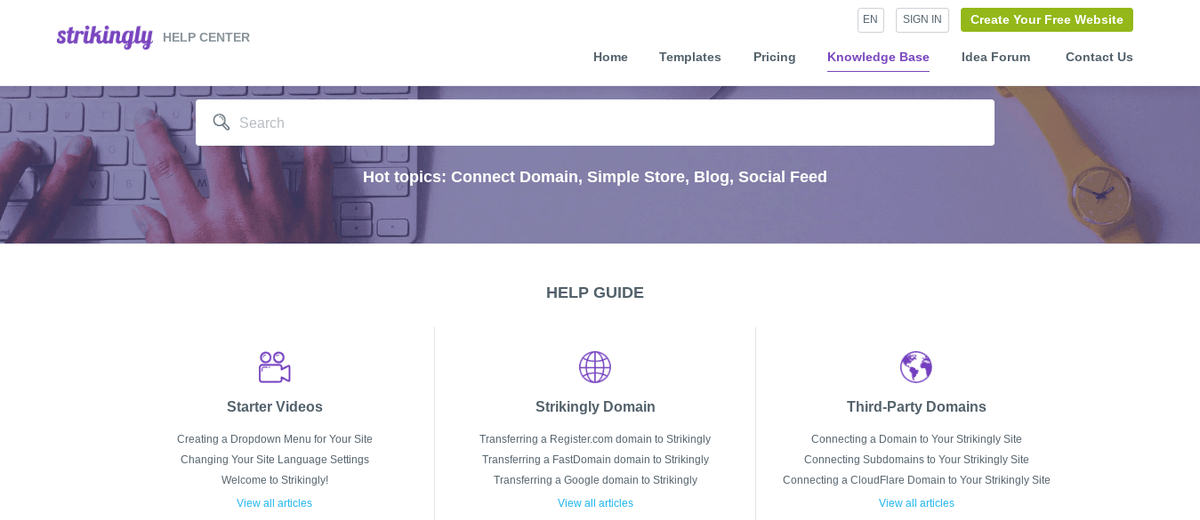The image size is (1200, 520).
Task: Open Transferring a Register.com domain article
Action: point(595,439)
